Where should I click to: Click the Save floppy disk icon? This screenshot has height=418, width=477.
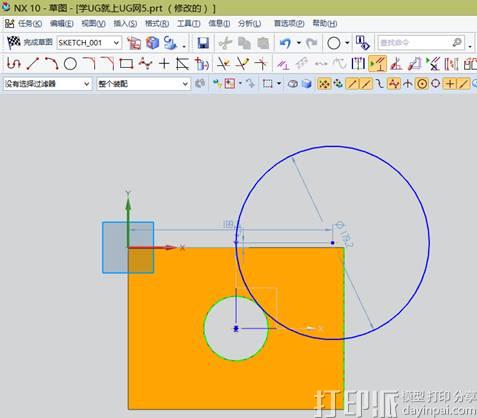(203, 43)
